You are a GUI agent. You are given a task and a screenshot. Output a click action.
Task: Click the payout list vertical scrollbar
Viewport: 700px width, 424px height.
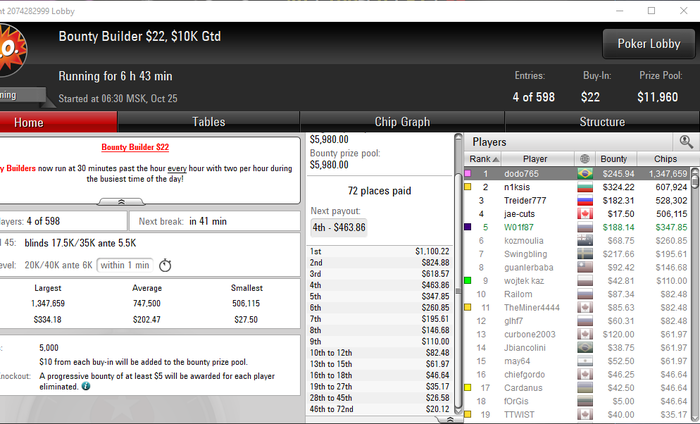(x=458, y=274)
